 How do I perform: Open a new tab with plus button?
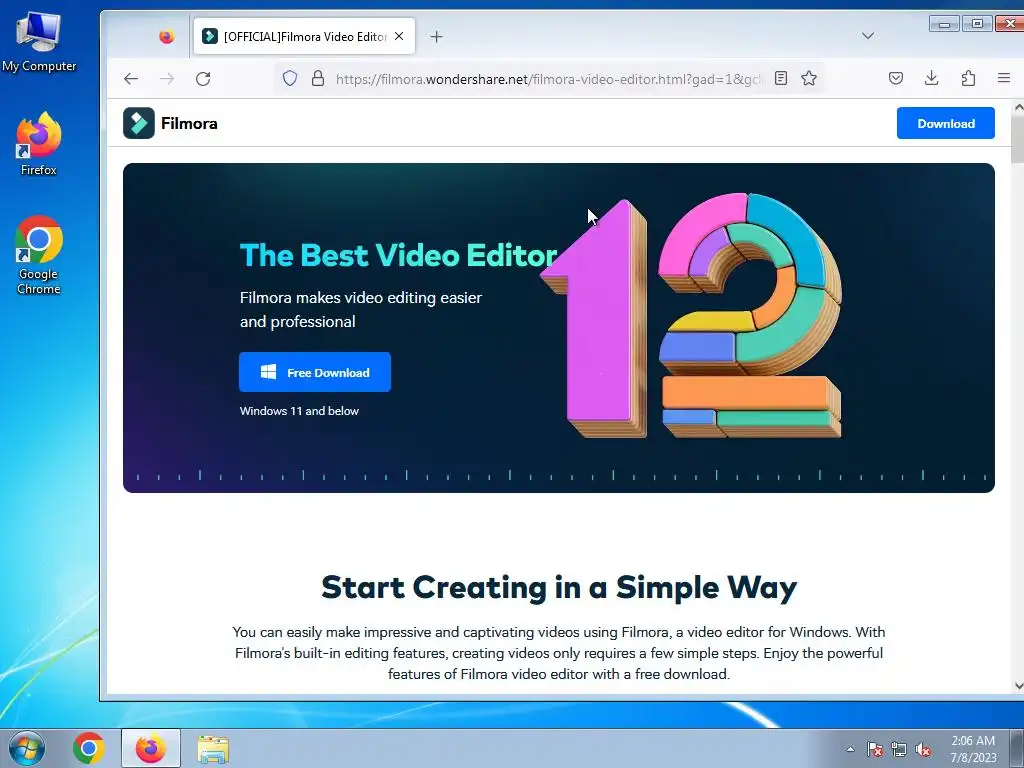tap(437, 37)
